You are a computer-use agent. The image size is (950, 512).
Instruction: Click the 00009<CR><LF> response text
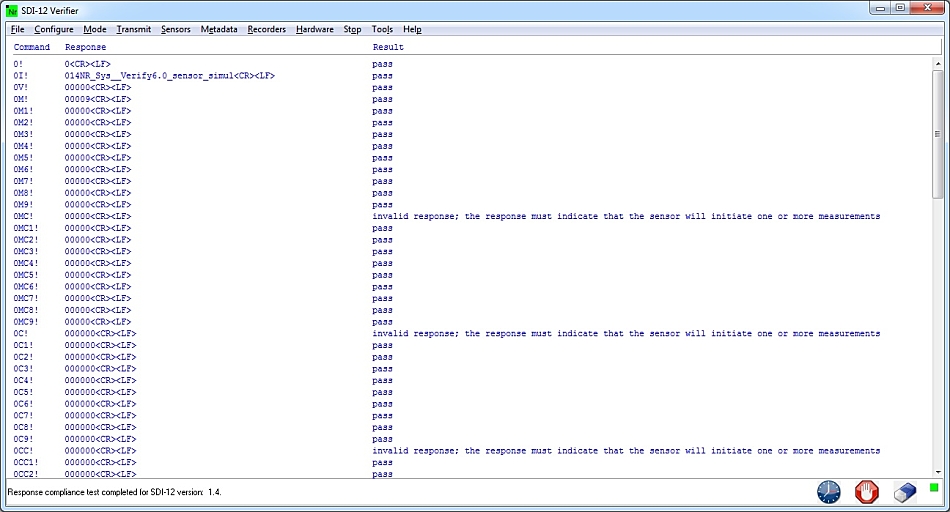coord(98,99)
